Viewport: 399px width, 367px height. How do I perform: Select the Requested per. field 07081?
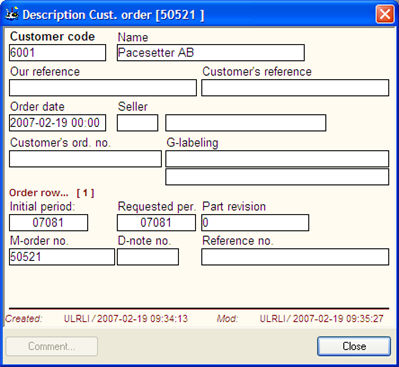(x=156, y=223)
